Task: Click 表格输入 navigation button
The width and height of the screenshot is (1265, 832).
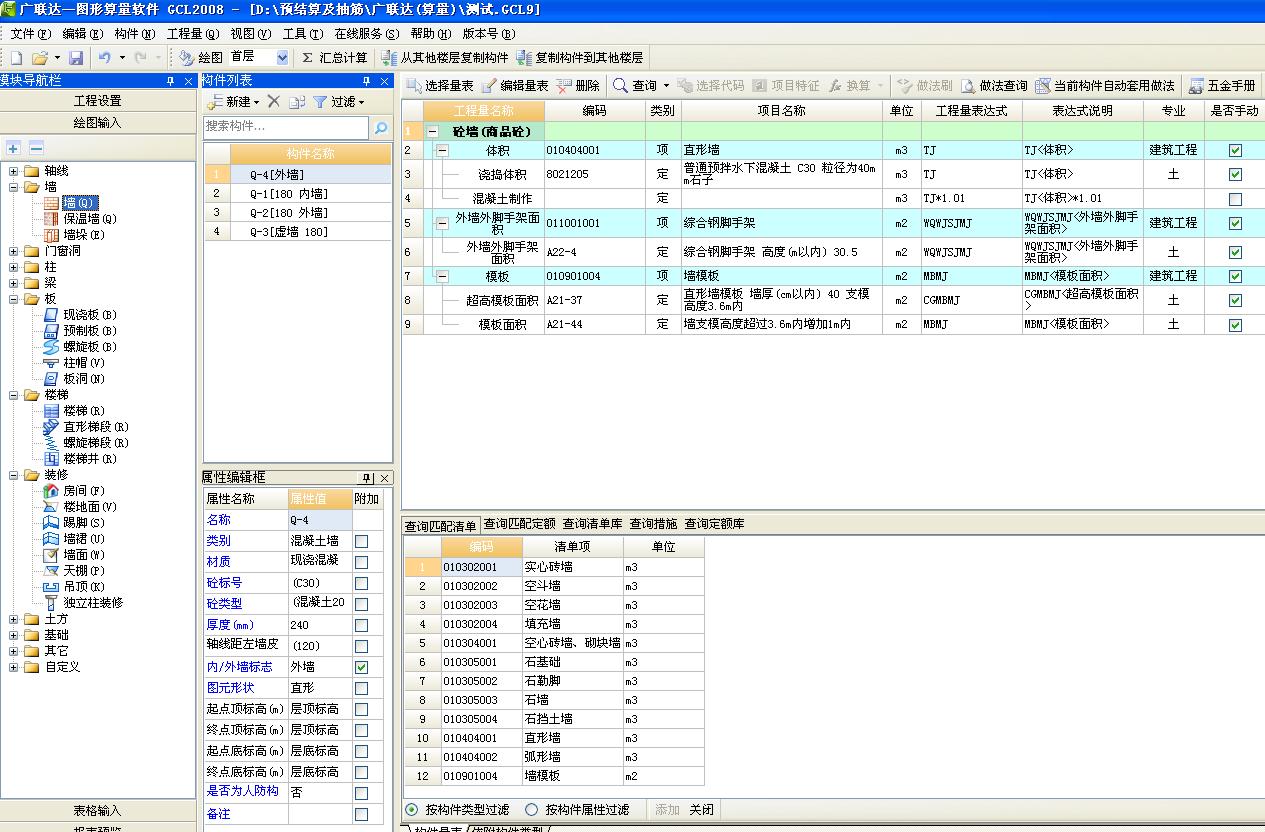Action: [98, 811]
